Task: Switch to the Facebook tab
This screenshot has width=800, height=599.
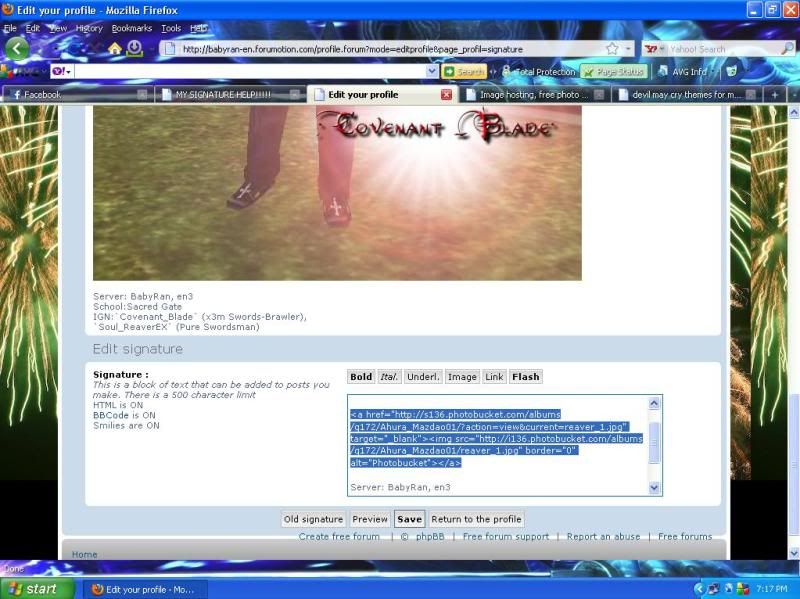Action: click(x=77, y=94)
